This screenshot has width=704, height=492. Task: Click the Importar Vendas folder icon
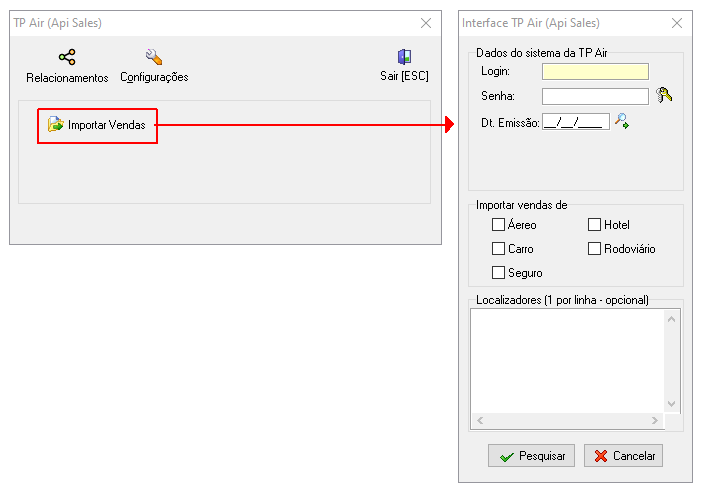(x=56, y=124)
